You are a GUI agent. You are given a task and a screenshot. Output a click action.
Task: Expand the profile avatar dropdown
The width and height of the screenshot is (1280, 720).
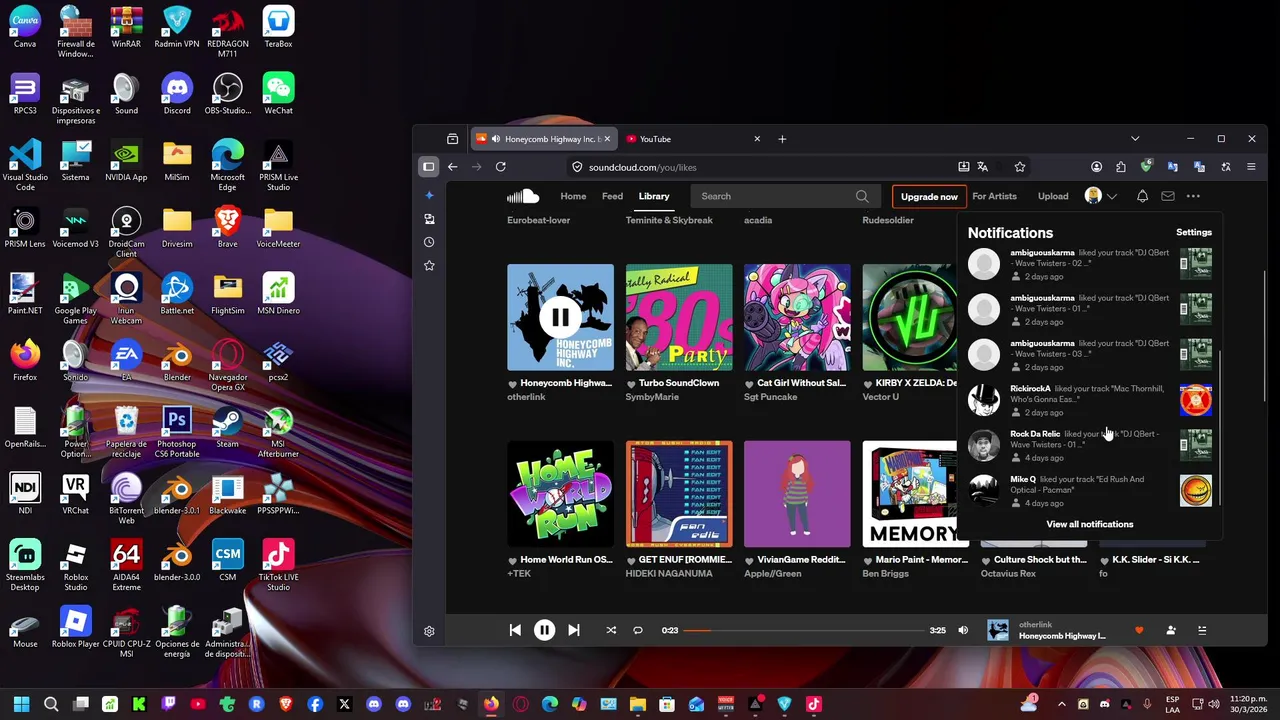pyautogui.click(x=1101, y=196)
